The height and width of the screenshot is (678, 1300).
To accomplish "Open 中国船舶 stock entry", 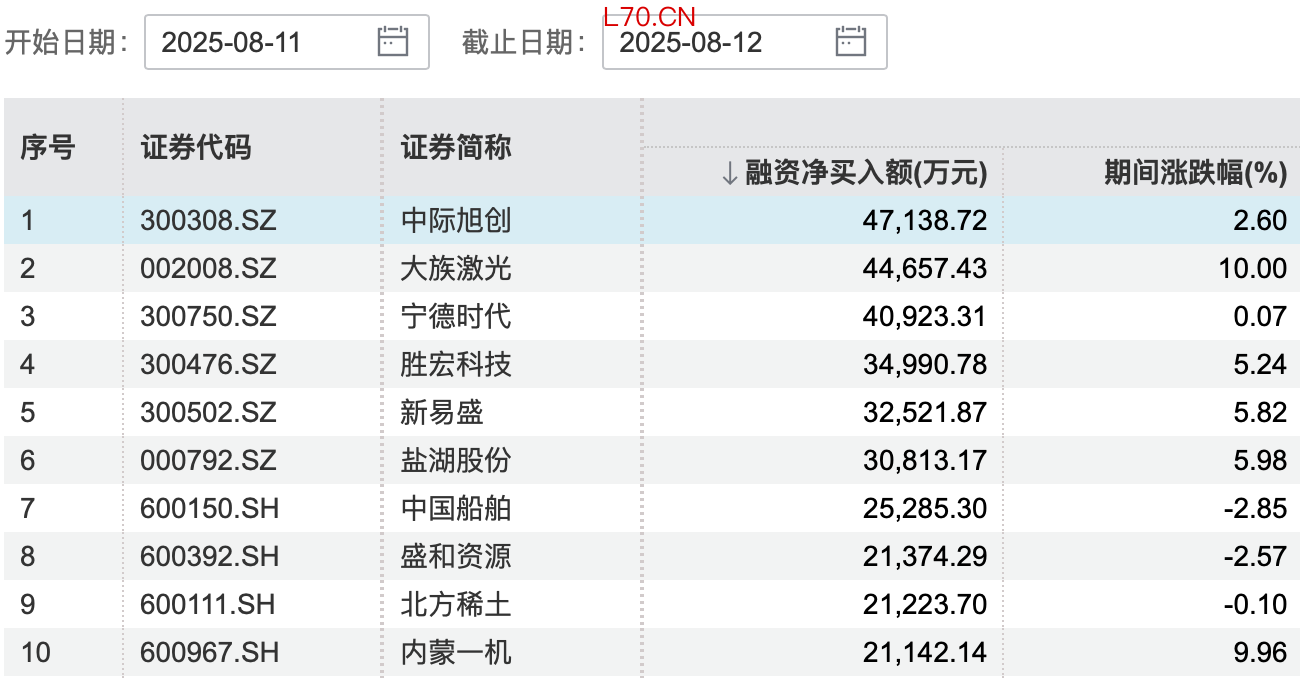I will click(456, 508).
